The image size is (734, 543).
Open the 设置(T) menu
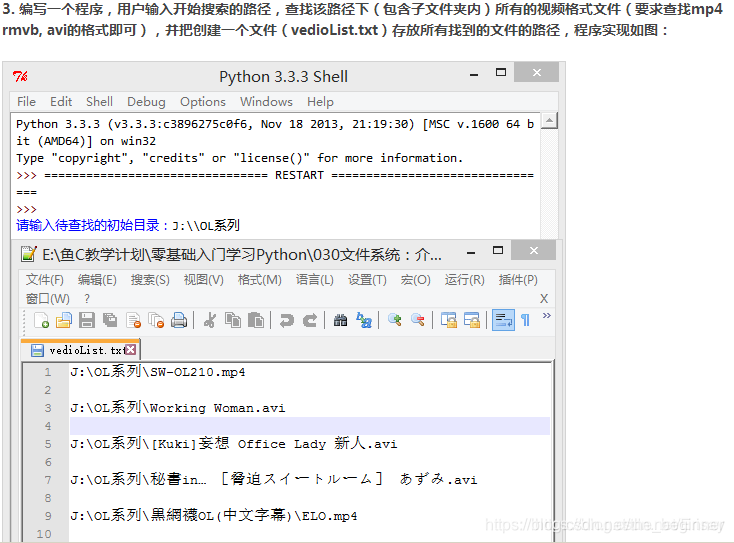point(367,280)
